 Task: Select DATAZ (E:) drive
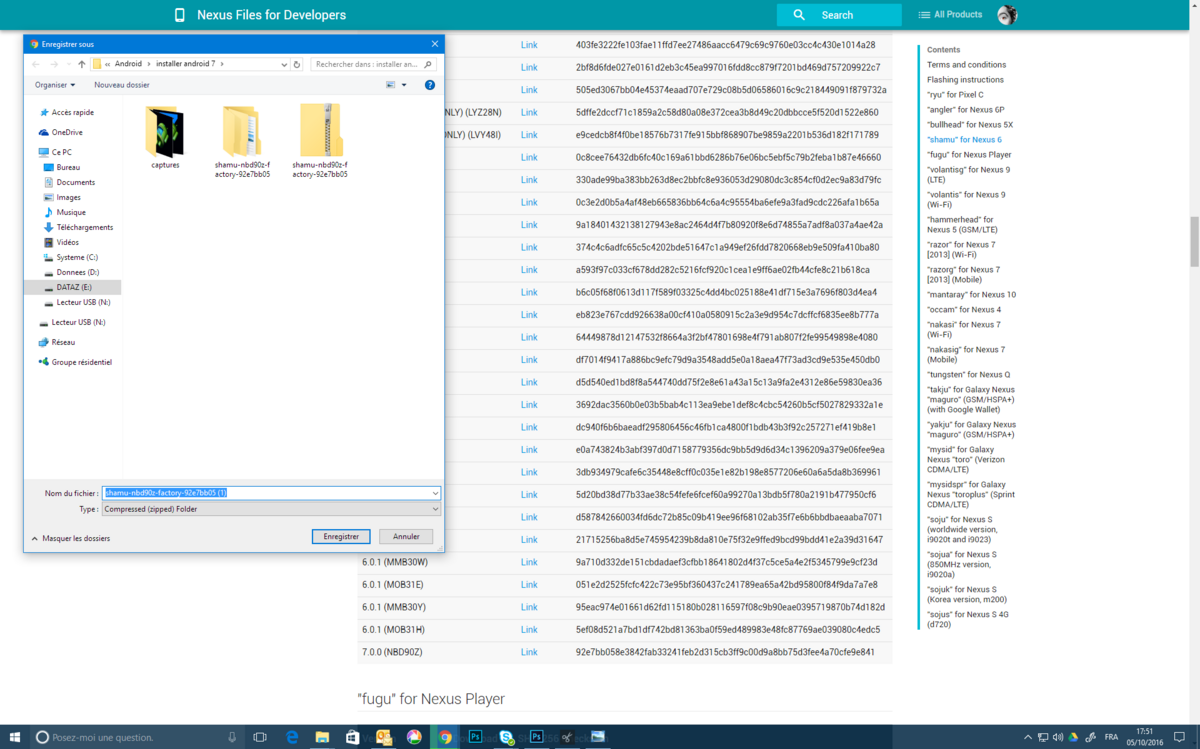(74, 287)
